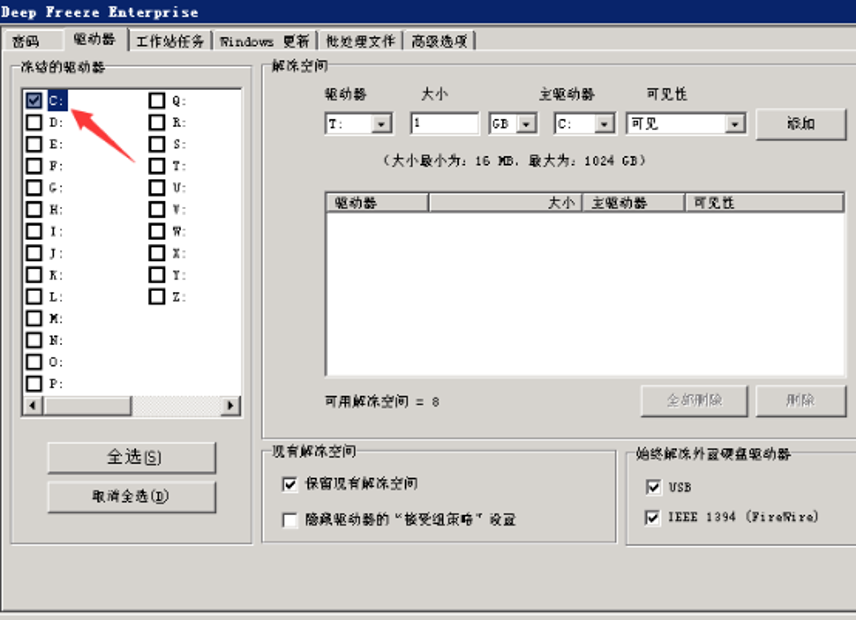Click the 全部删除 button
The width and height of the screenshot is (856, 620).
[694, 401]
